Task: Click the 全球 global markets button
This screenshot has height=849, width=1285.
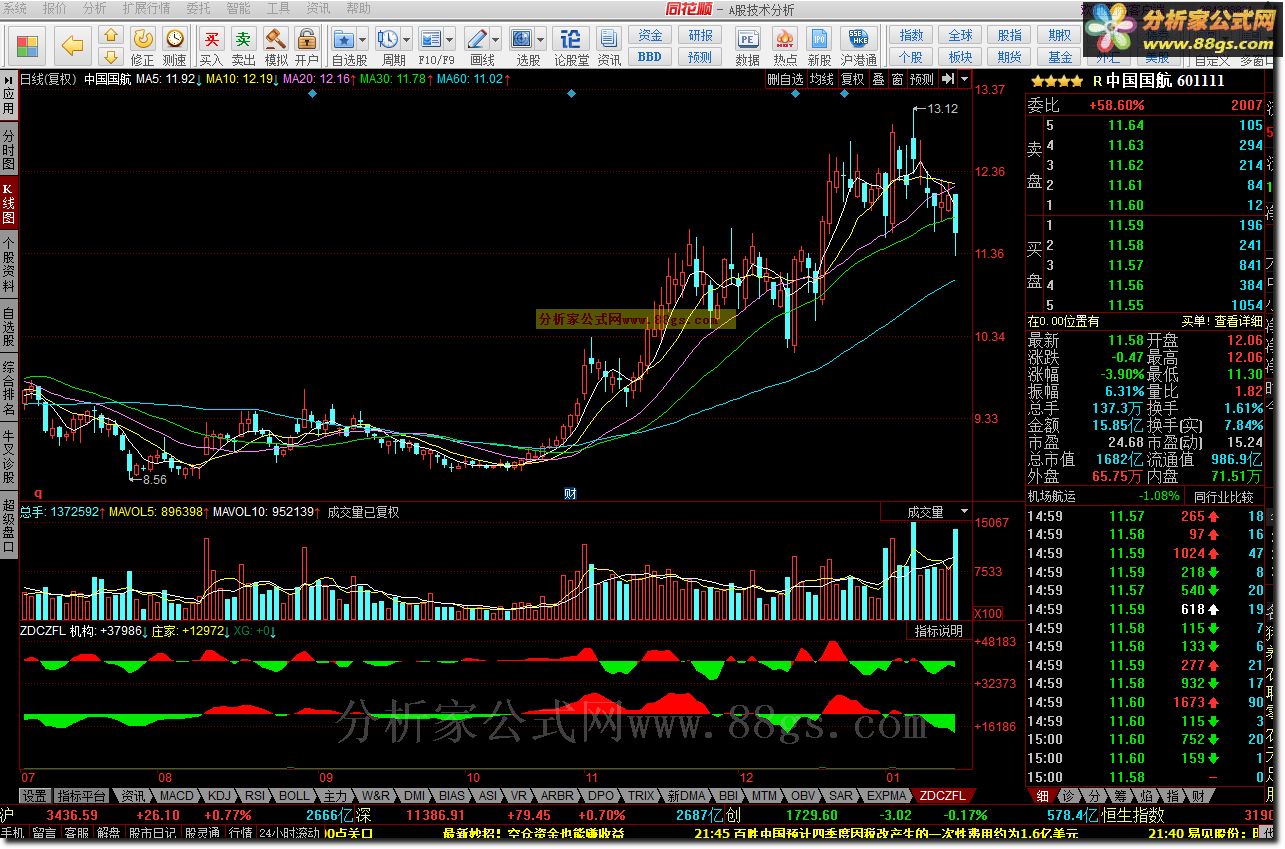Action: [x=960, y=36]
